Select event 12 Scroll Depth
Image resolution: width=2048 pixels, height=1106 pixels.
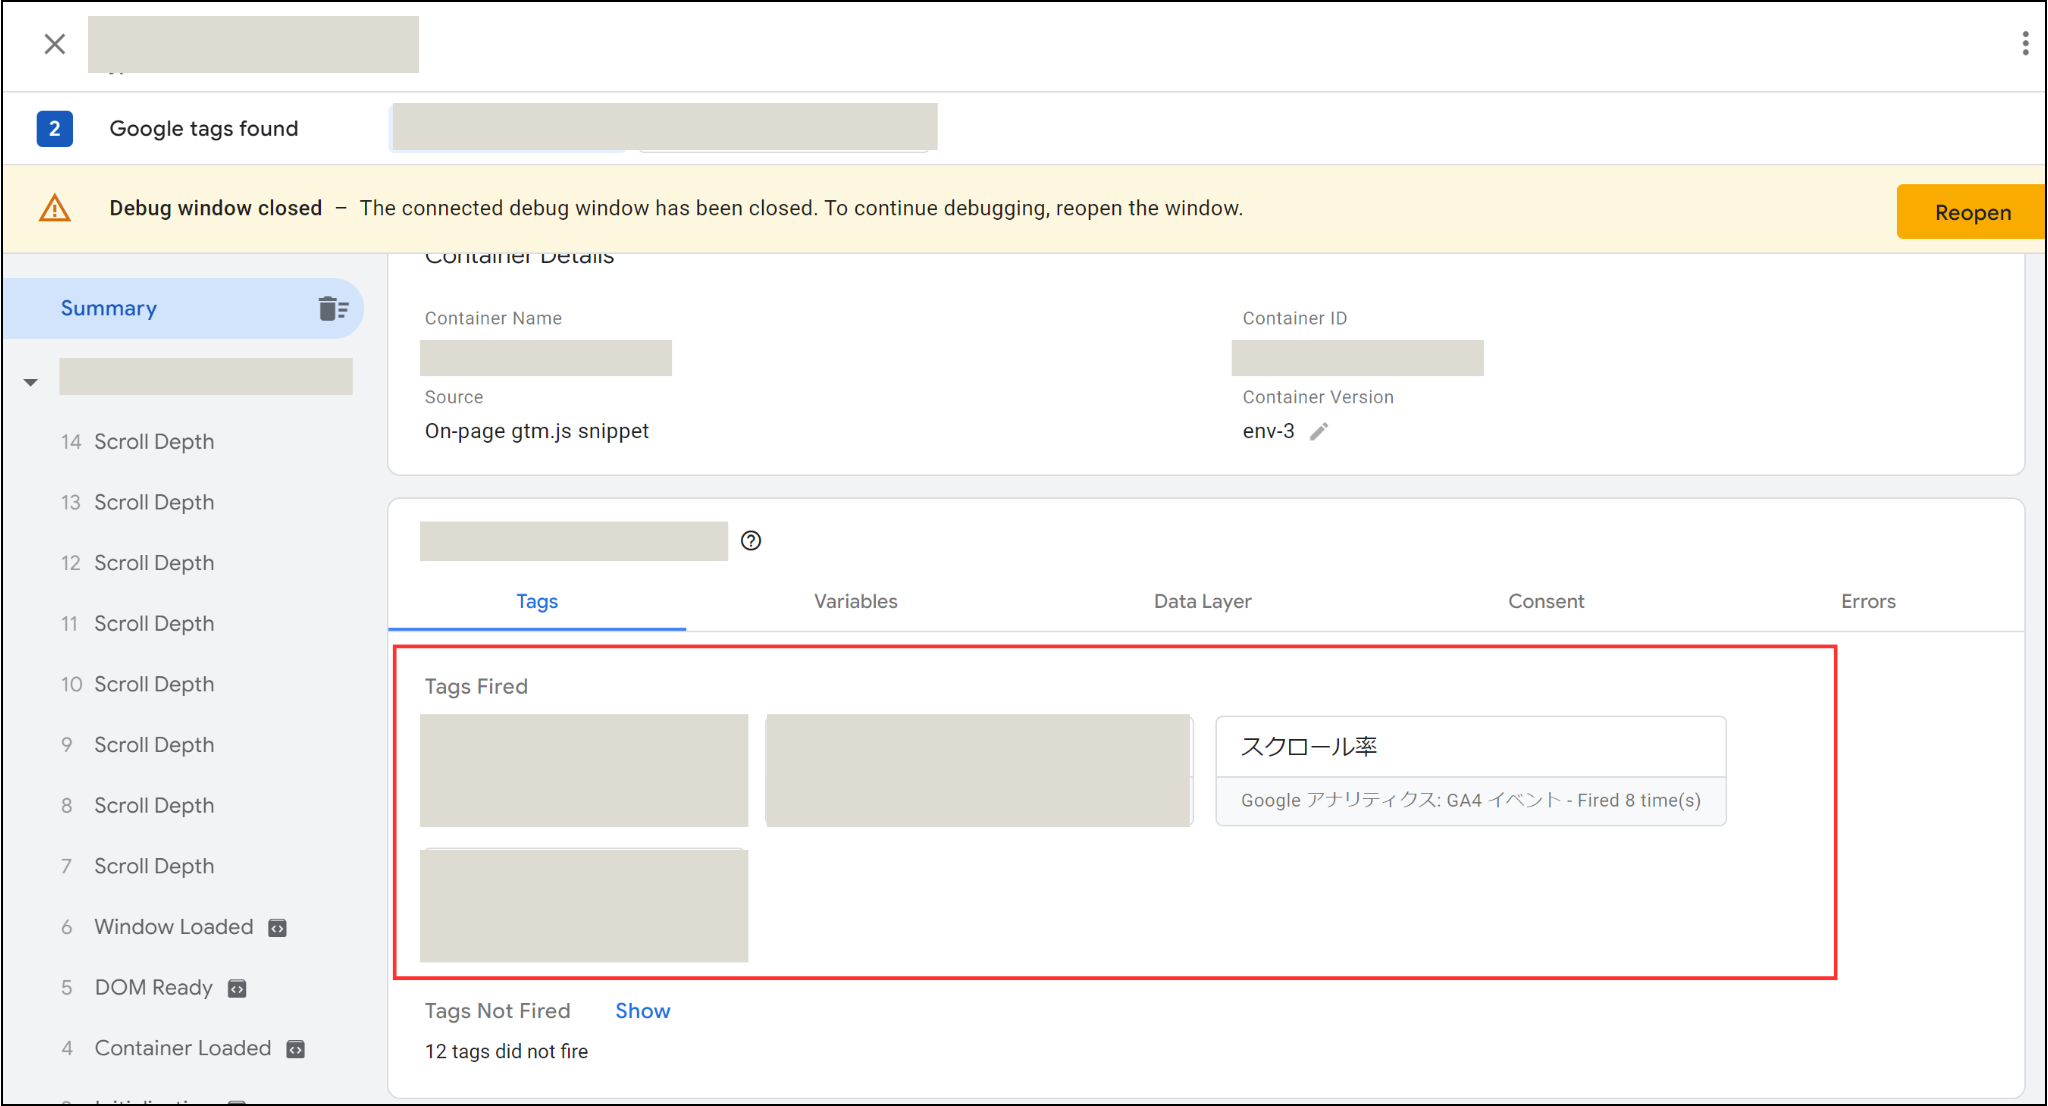click(x=138, y=563)
